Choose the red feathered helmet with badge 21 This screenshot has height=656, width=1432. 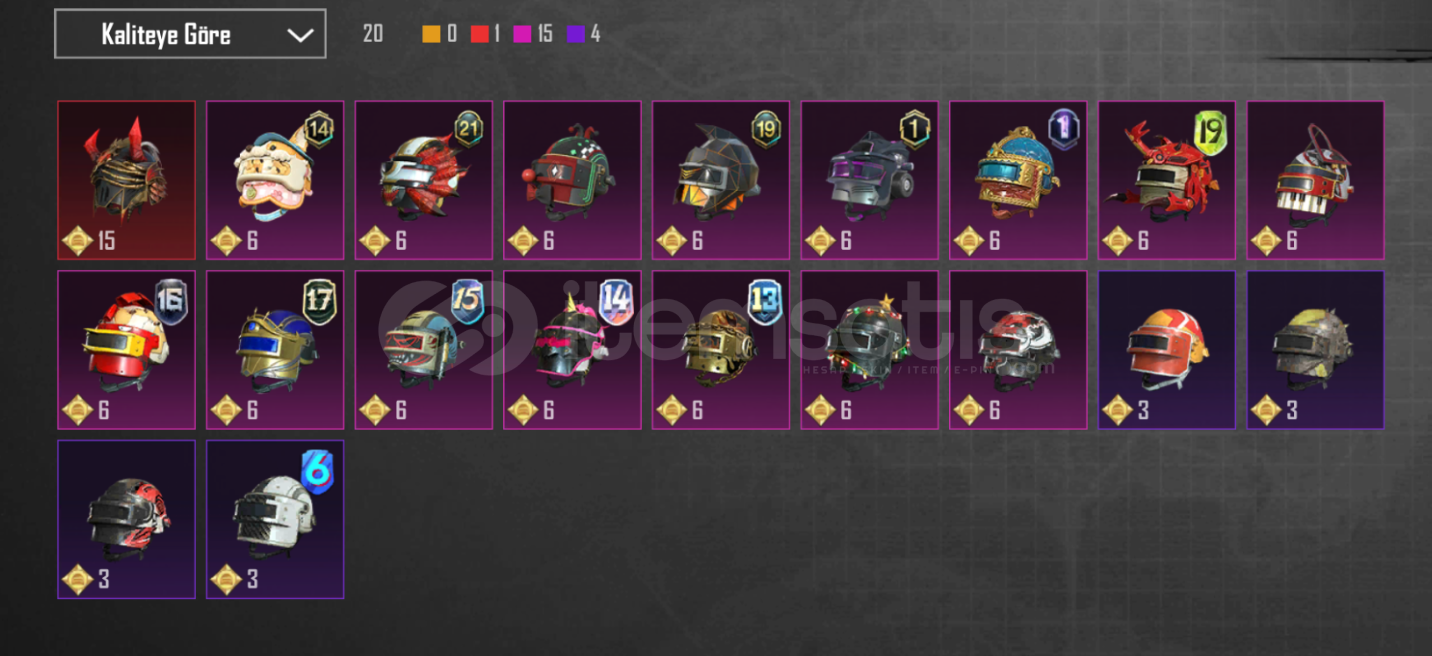click(x=424, y=180)
